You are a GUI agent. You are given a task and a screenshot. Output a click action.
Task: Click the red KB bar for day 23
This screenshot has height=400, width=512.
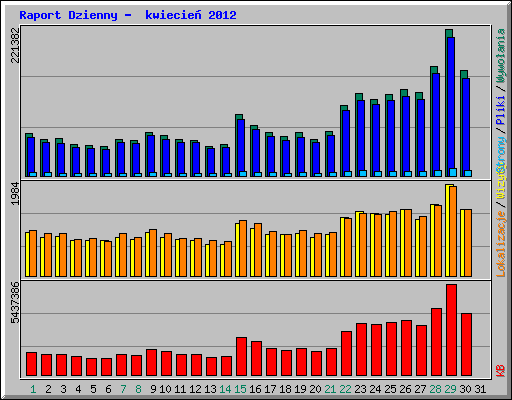pyautogui.click(x=361, y=350)
